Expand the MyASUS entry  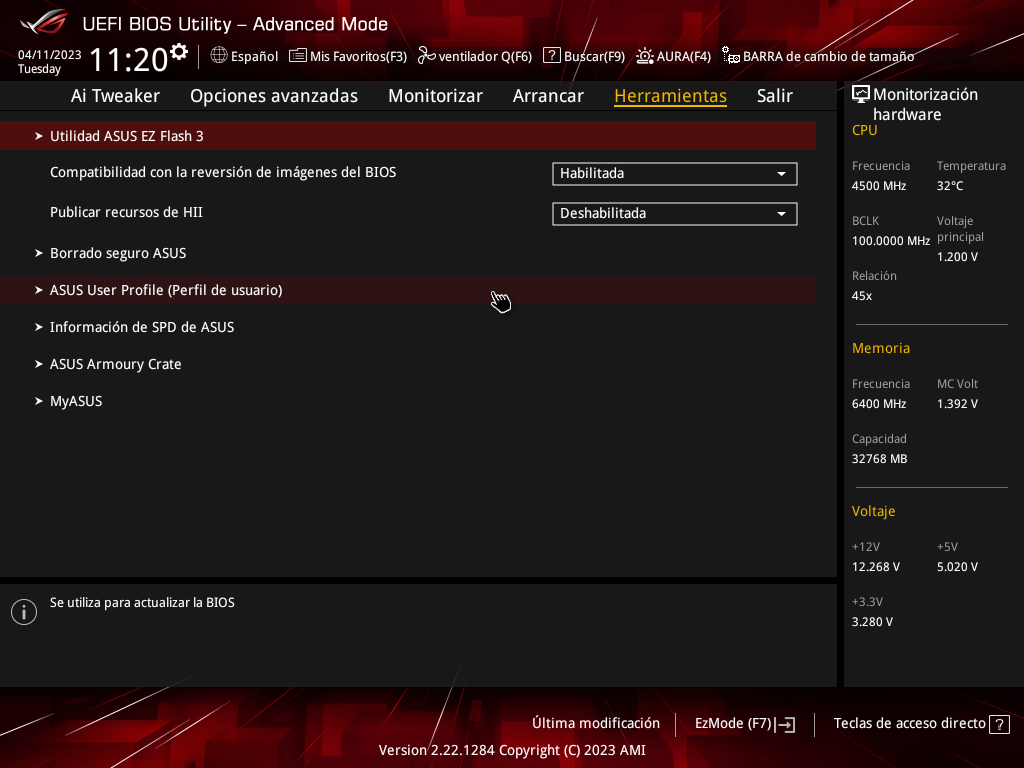(x=408, y=401)
